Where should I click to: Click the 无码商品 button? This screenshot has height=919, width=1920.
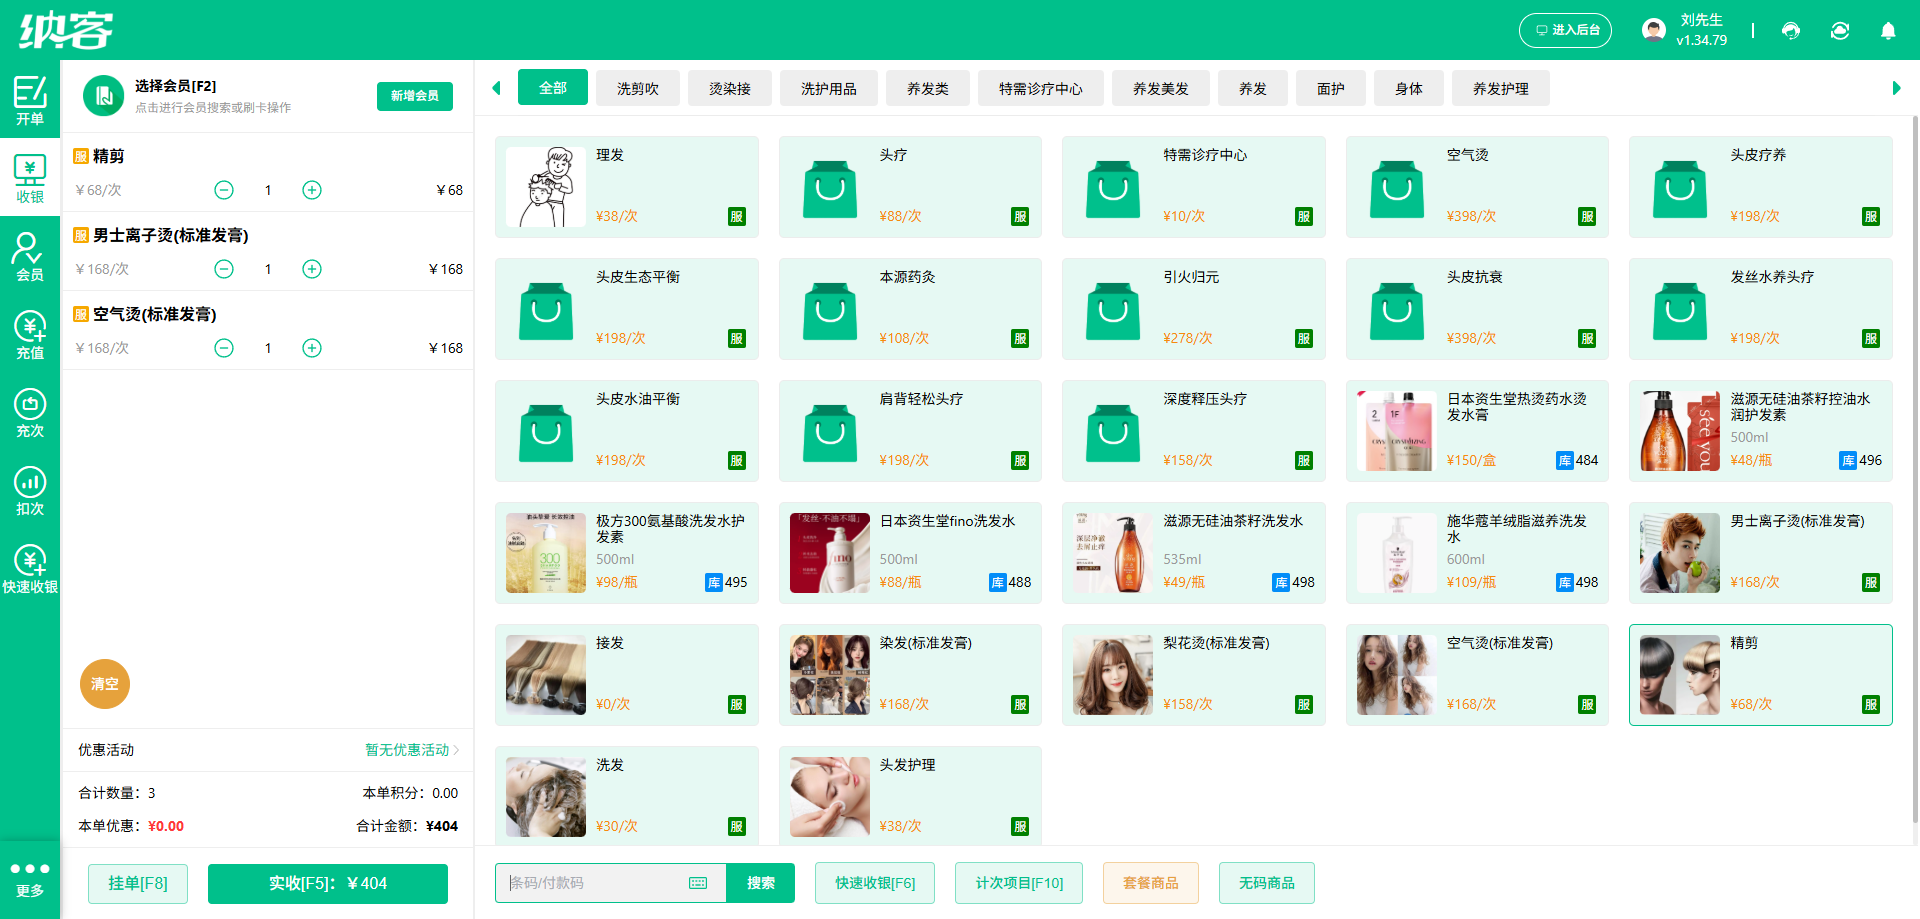coord(1267,883)
